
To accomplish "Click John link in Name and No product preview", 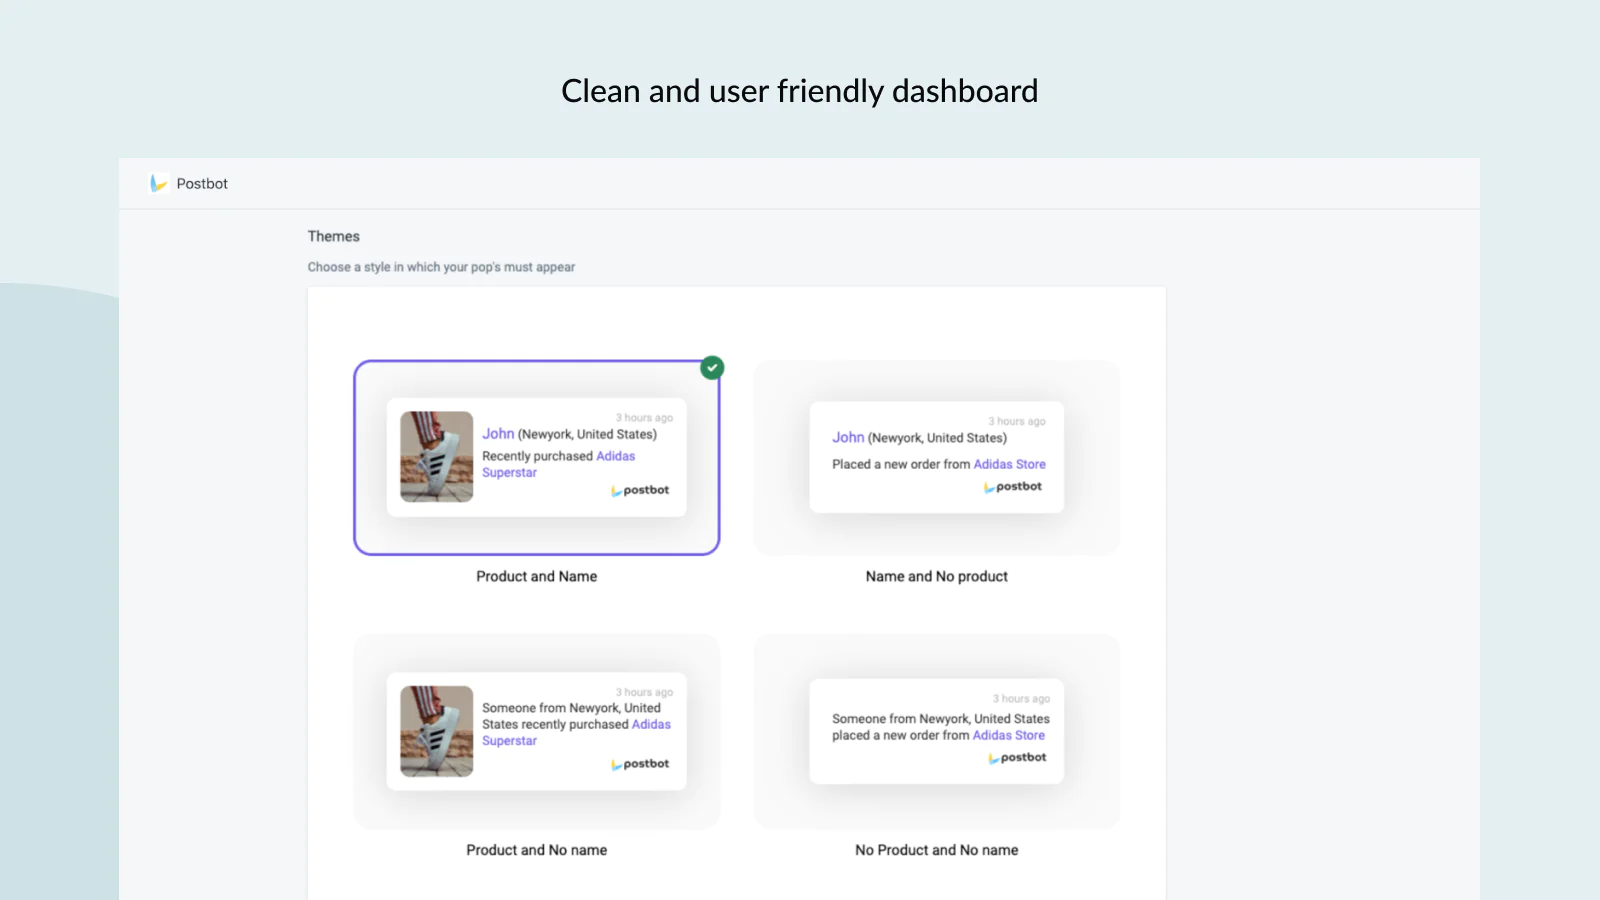I will click(848, 438).
